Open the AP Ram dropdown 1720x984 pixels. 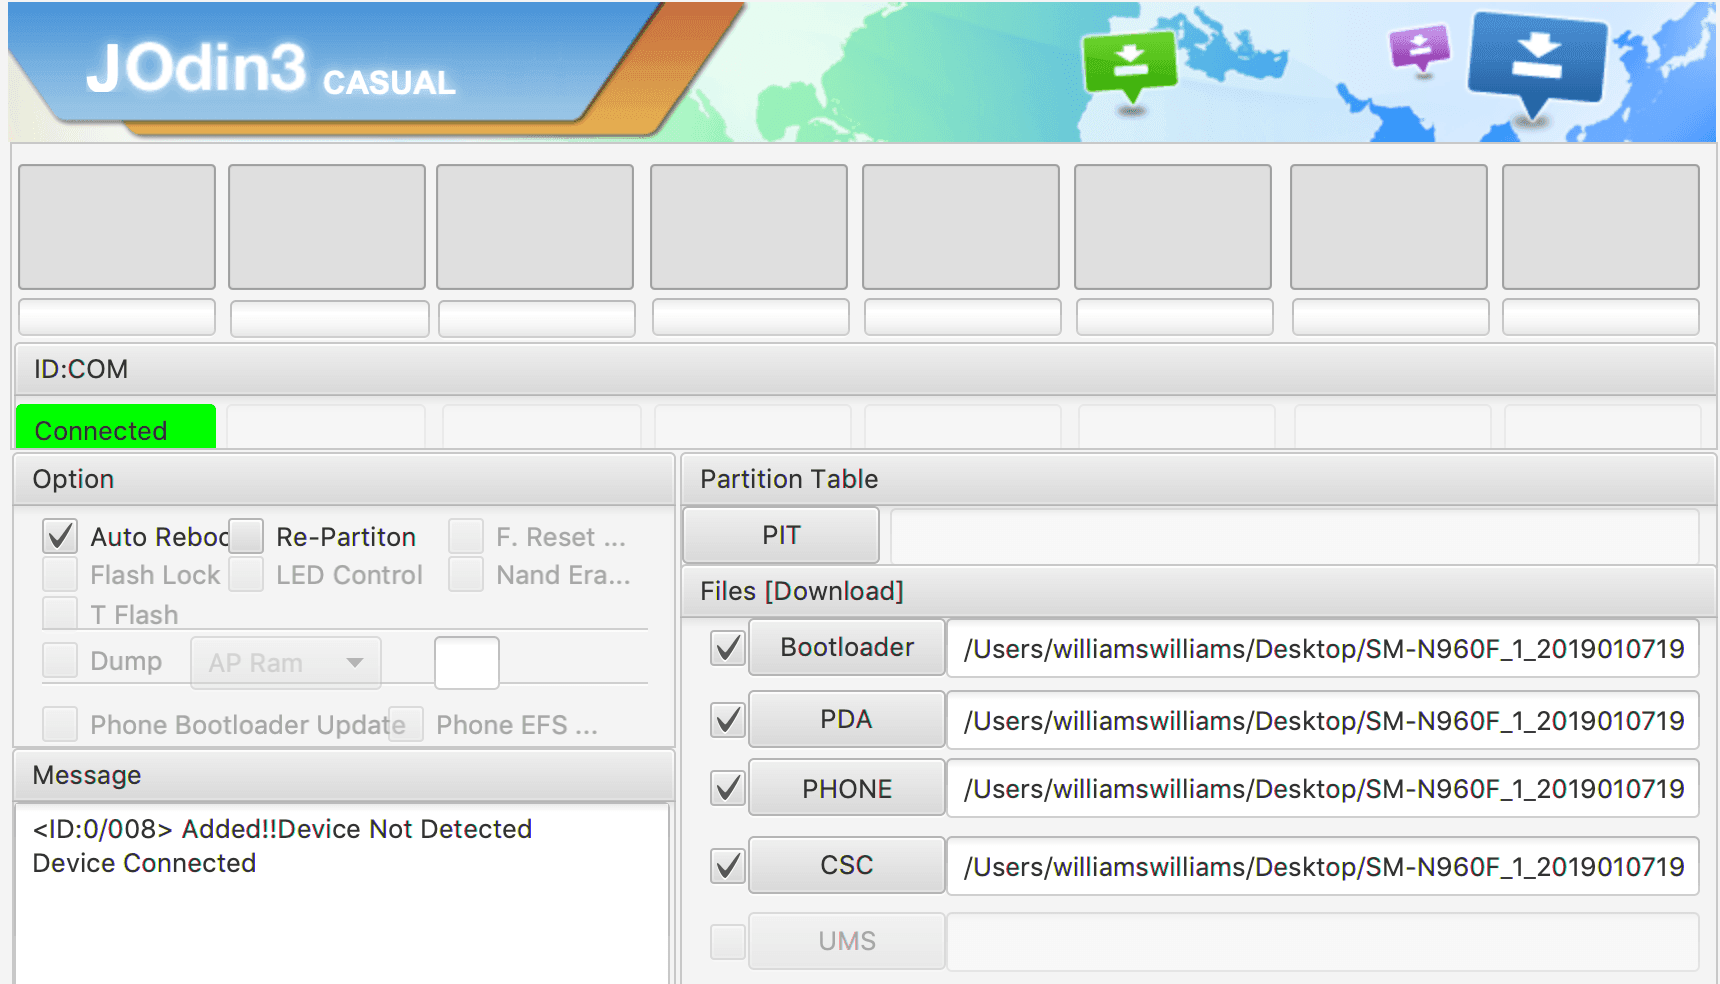click(x=286, y=663)
